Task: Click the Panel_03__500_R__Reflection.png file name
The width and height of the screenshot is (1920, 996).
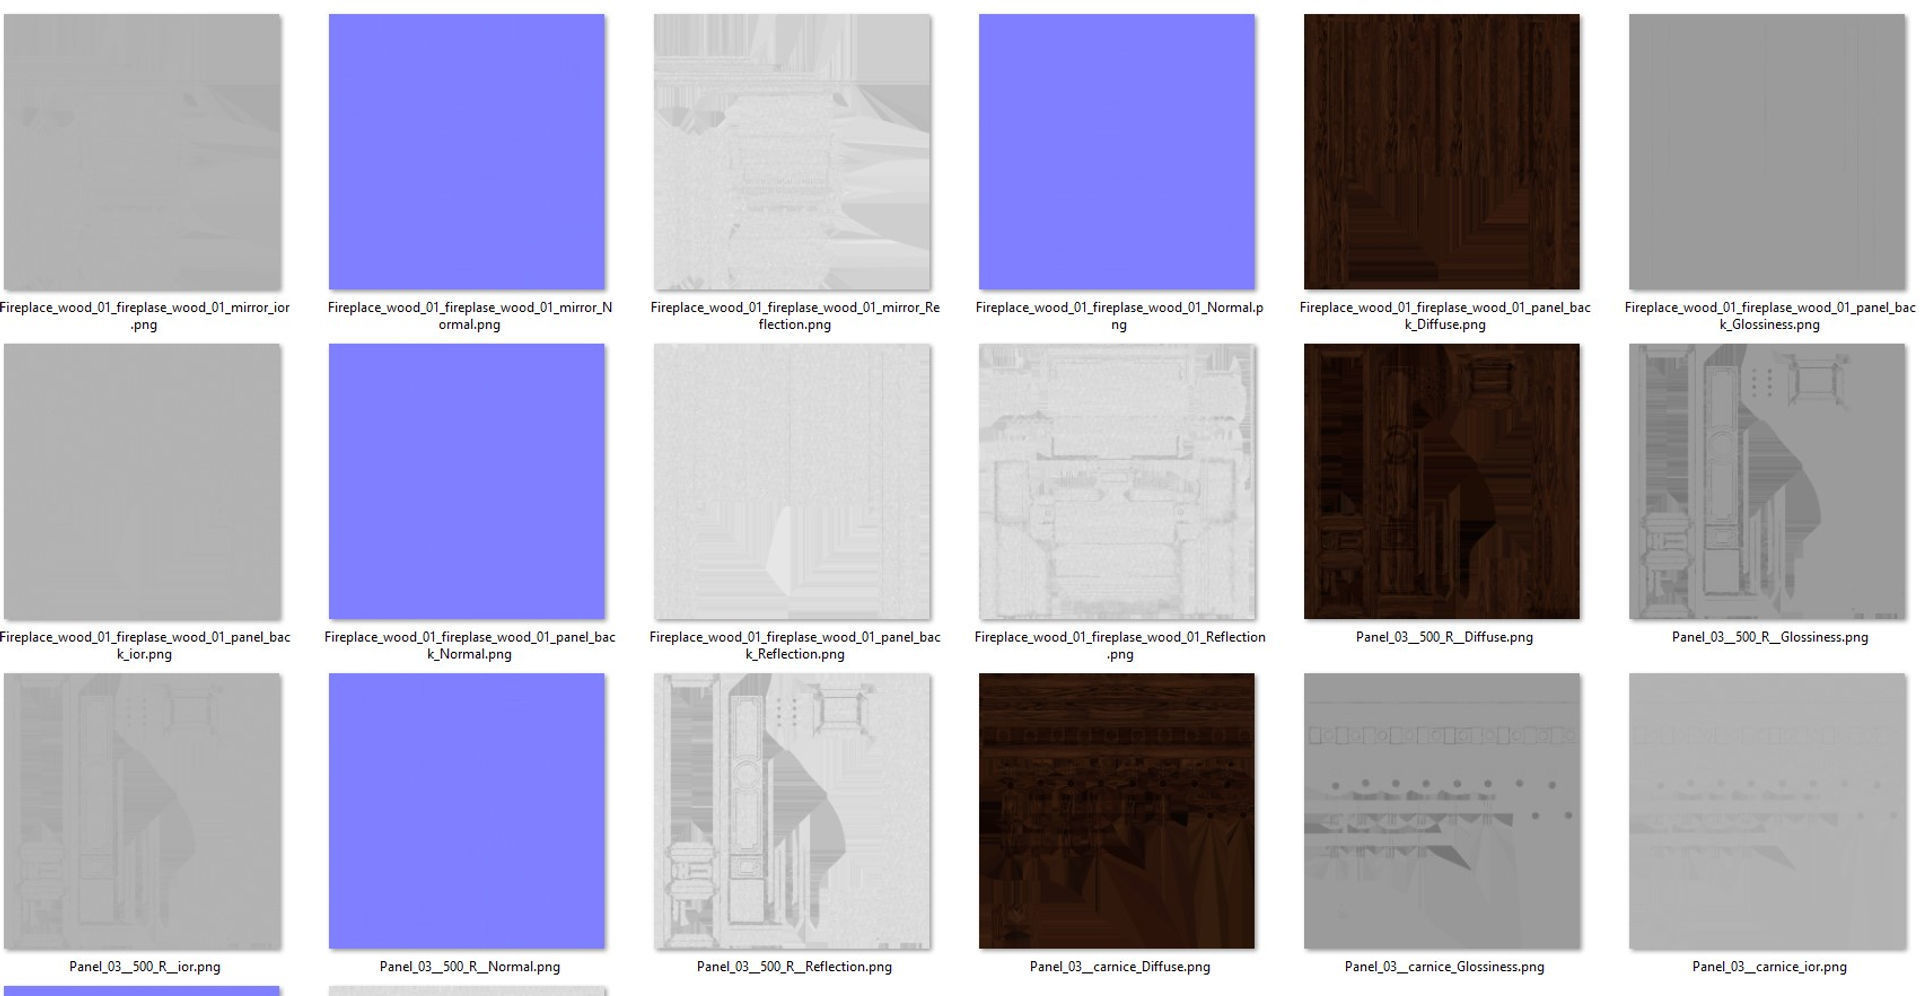Action: pos(794,967)
